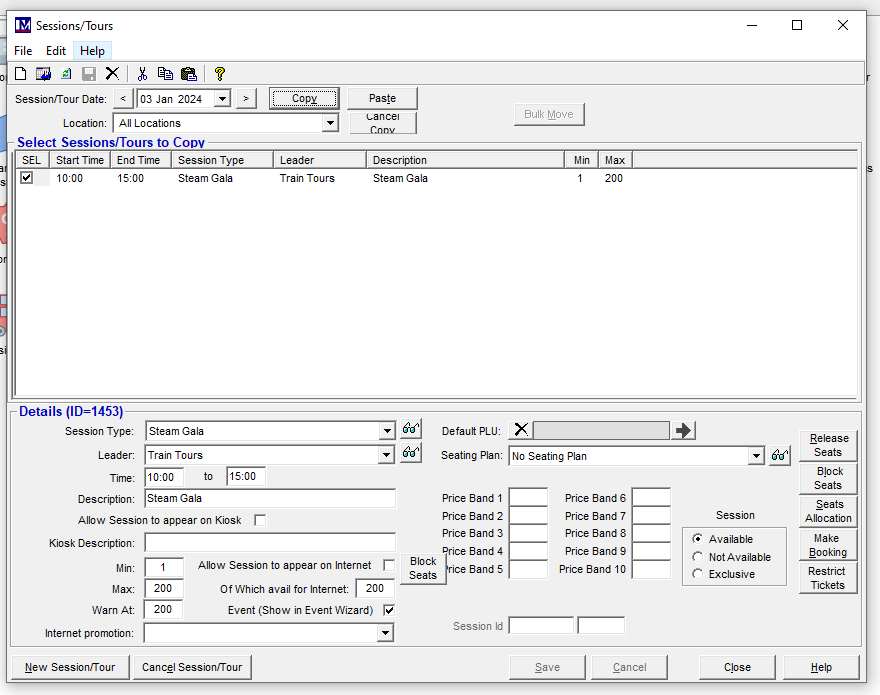Click the cut scissors toolbar icon
This screenshot has width=880, height=695.
coord(142,74)
